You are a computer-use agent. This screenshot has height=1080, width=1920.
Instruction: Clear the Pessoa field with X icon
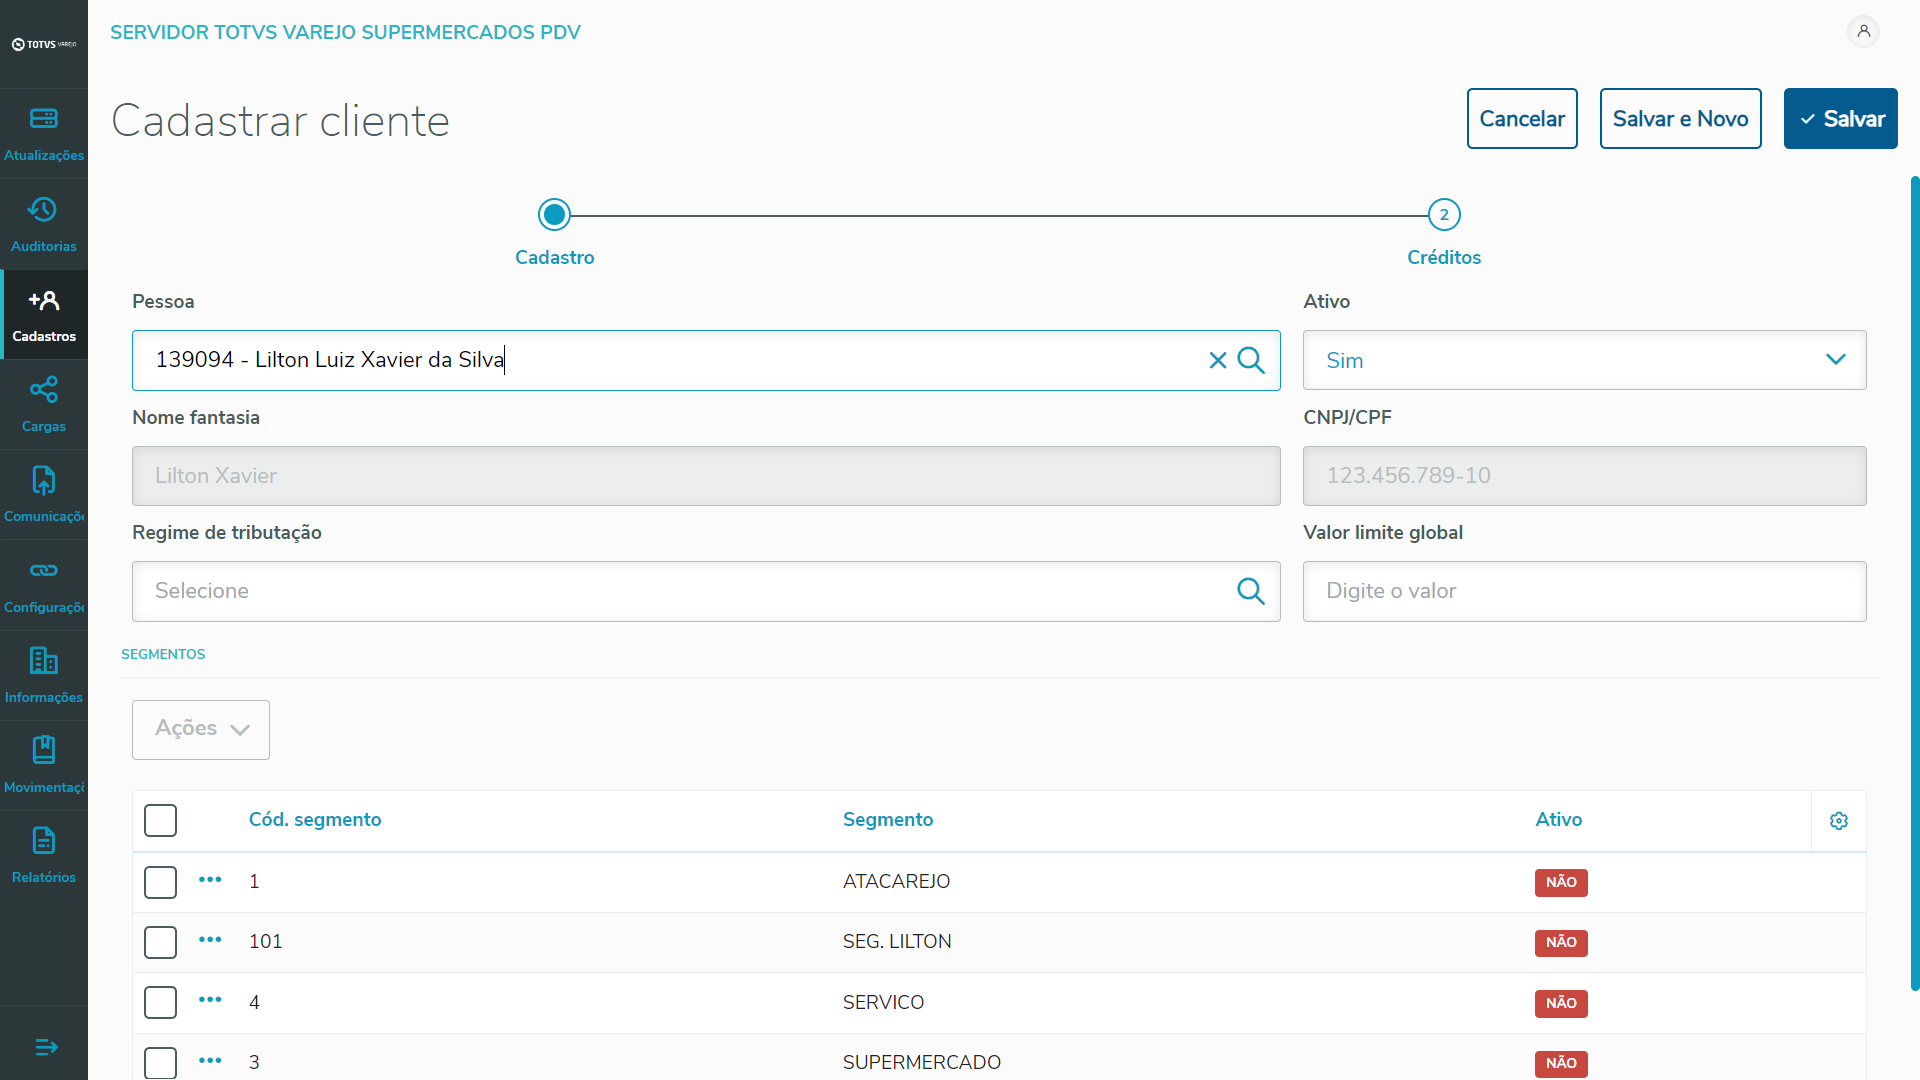point(1217,360)
